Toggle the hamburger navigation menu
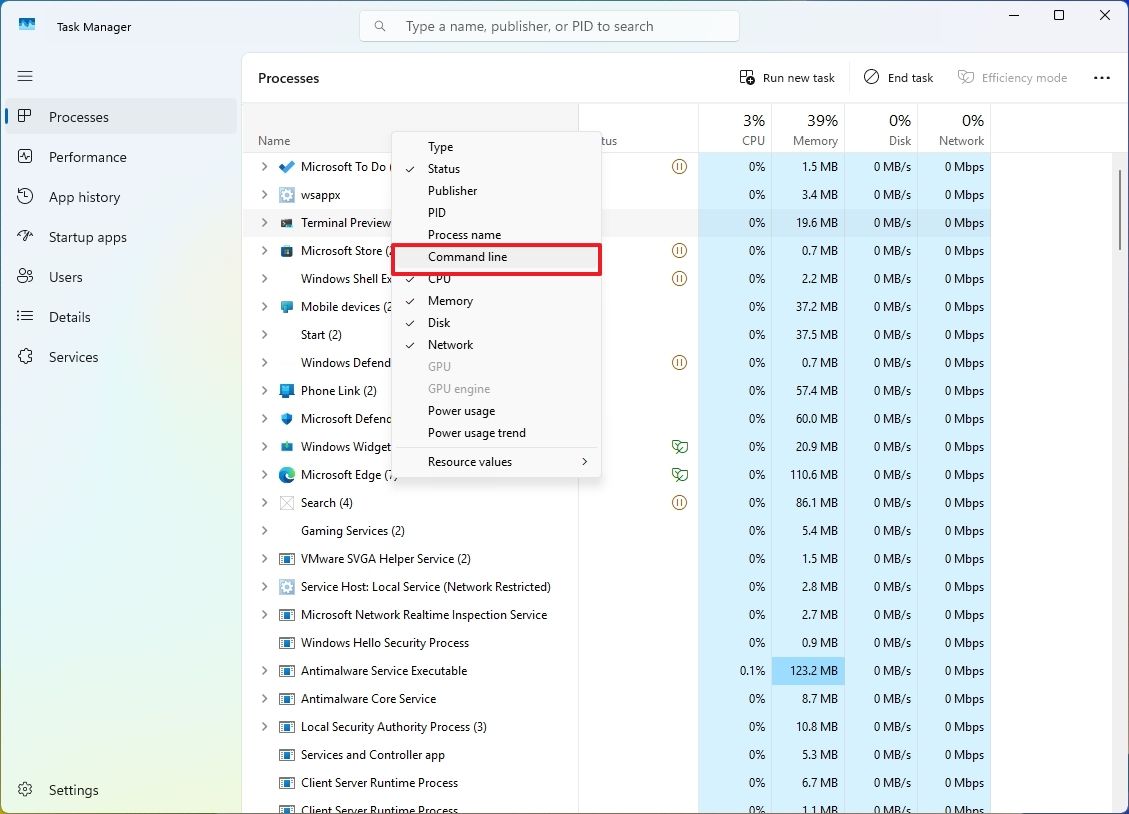The image size is (1129, 814). click(25, 76)
